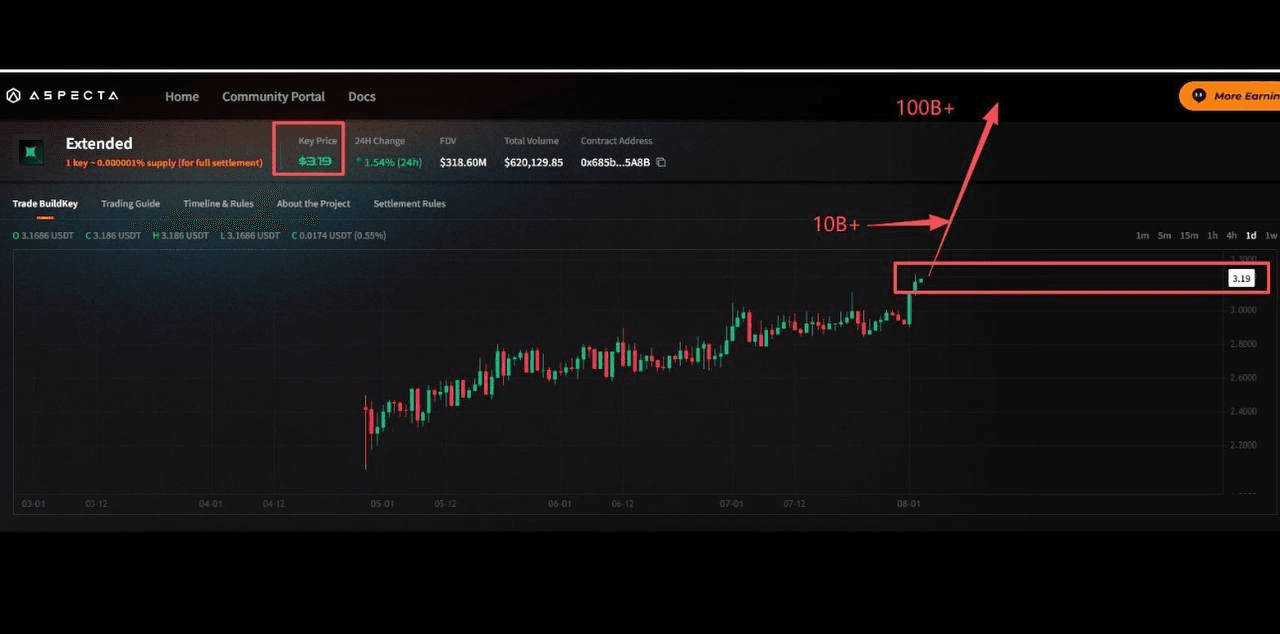Click the current price label 3.19 on the axis
The height and width of the screenshot is (634, 1280).
(1241, 279)
